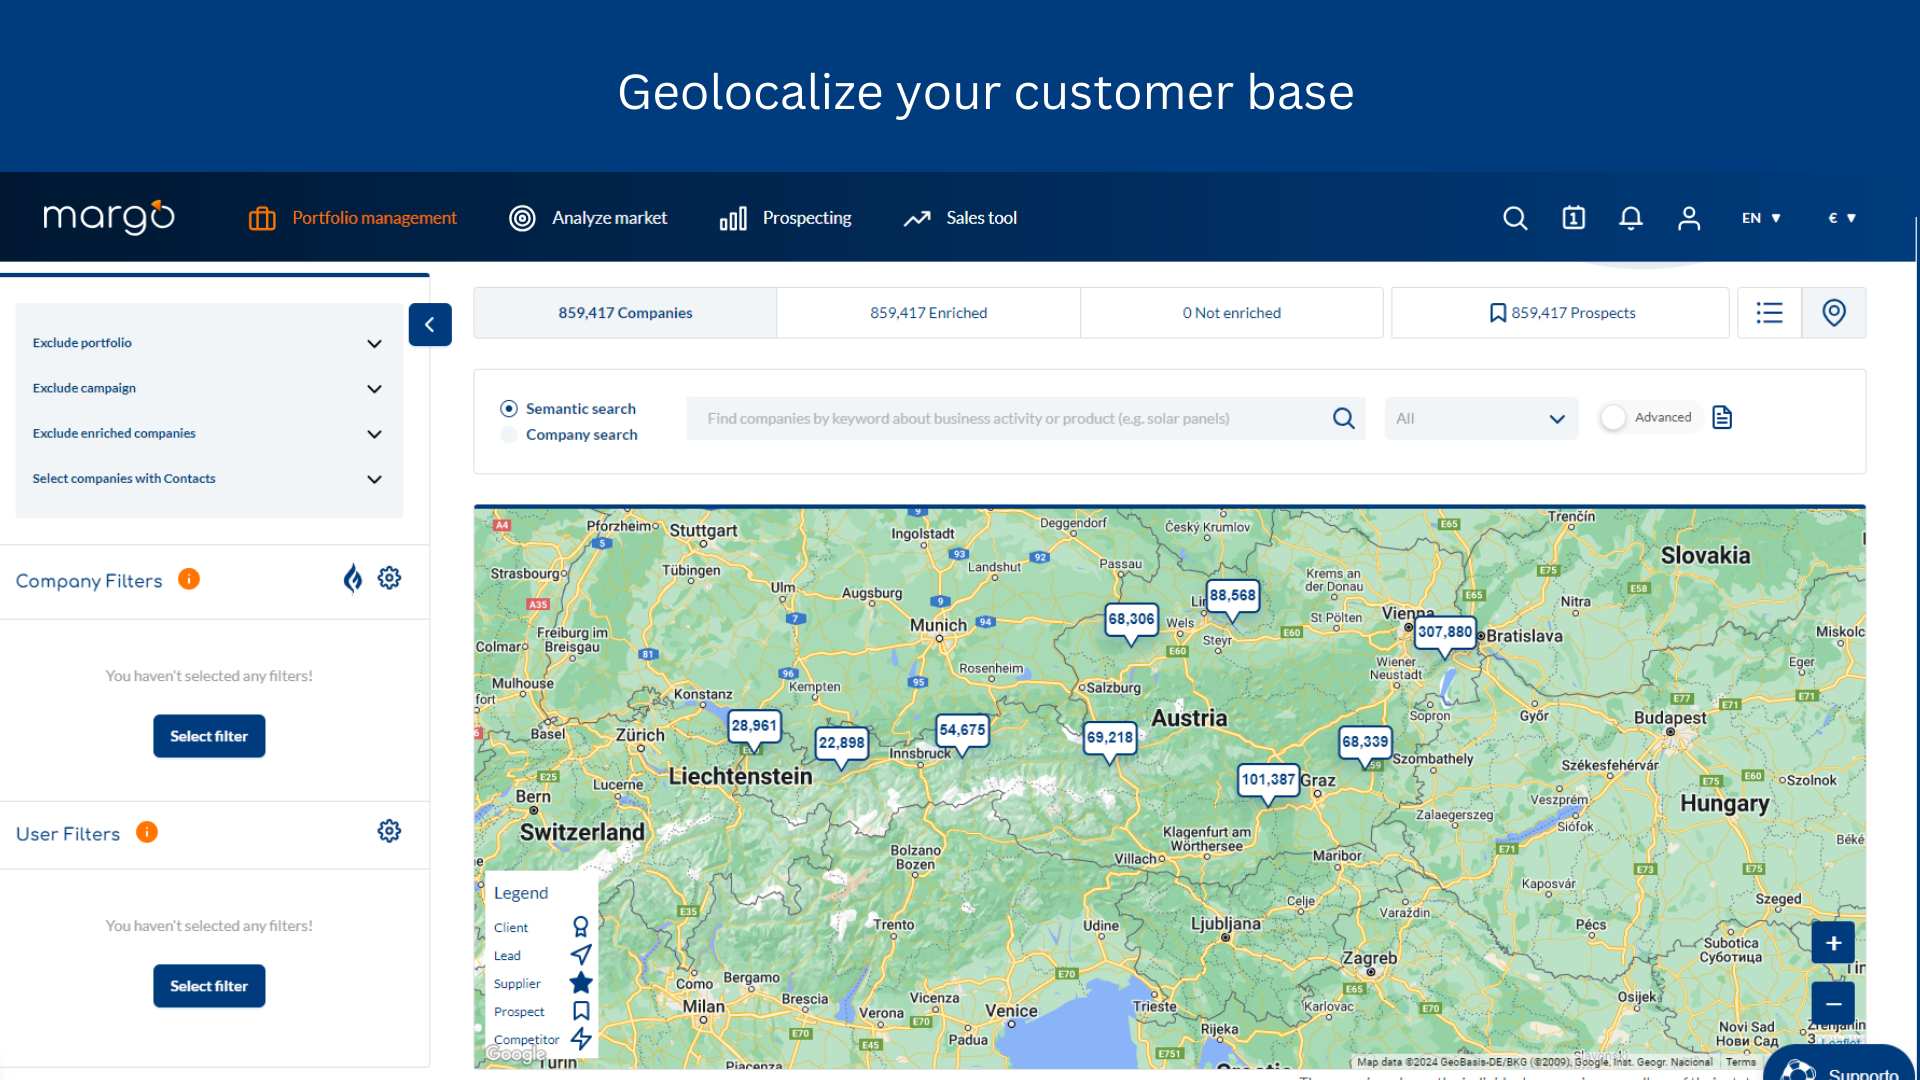Open the calendar icon in header
Screen dimensions: 1920x1080
click(x=1573, y=218)
